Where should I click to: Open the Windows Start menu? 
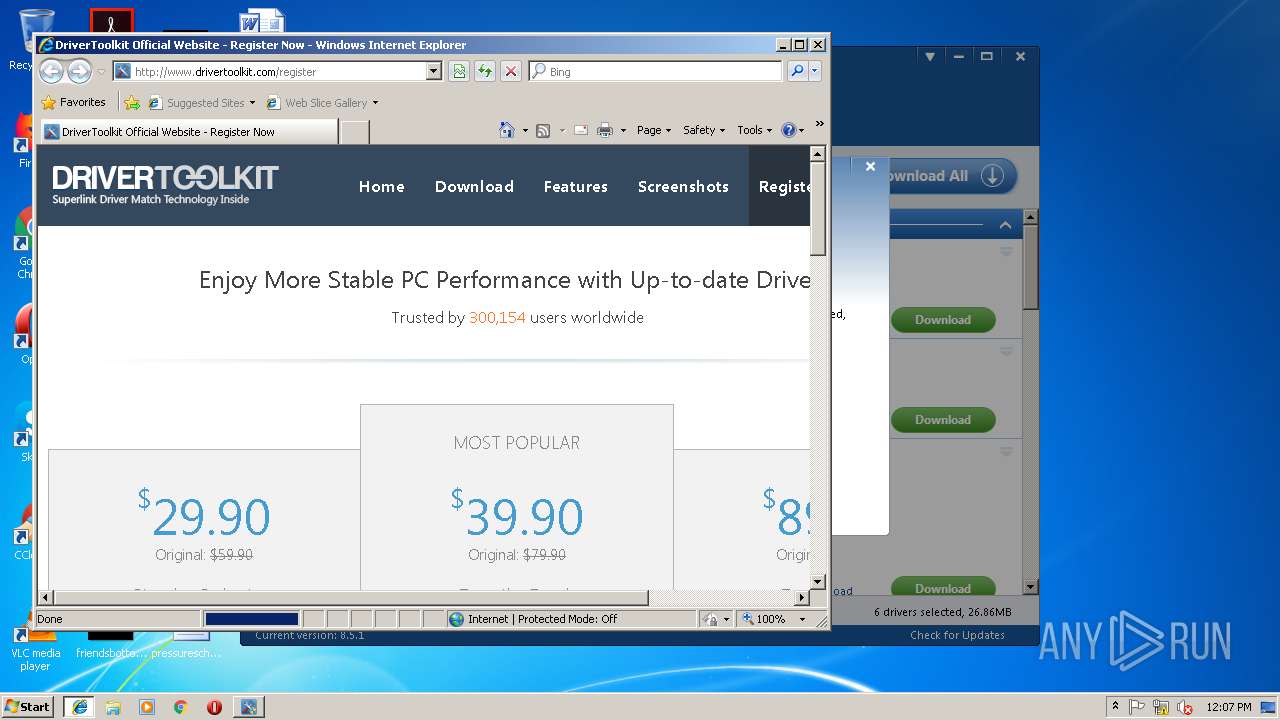28,706
